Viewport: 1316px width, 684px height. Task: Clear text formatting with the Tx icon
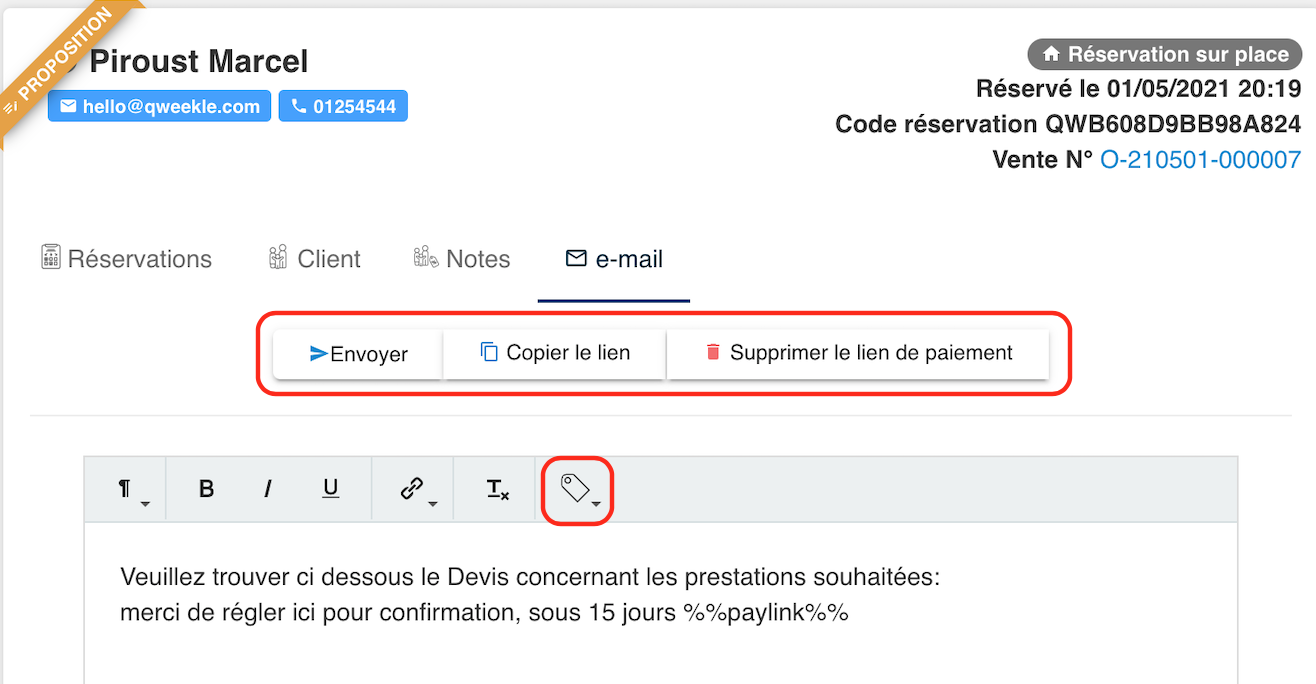[494, 489]
